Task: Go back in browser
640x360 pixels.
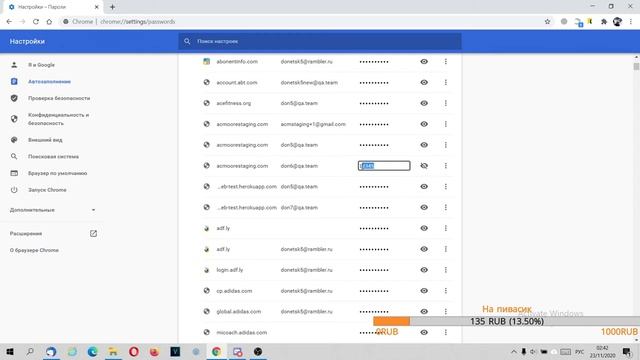Action: 9,22
